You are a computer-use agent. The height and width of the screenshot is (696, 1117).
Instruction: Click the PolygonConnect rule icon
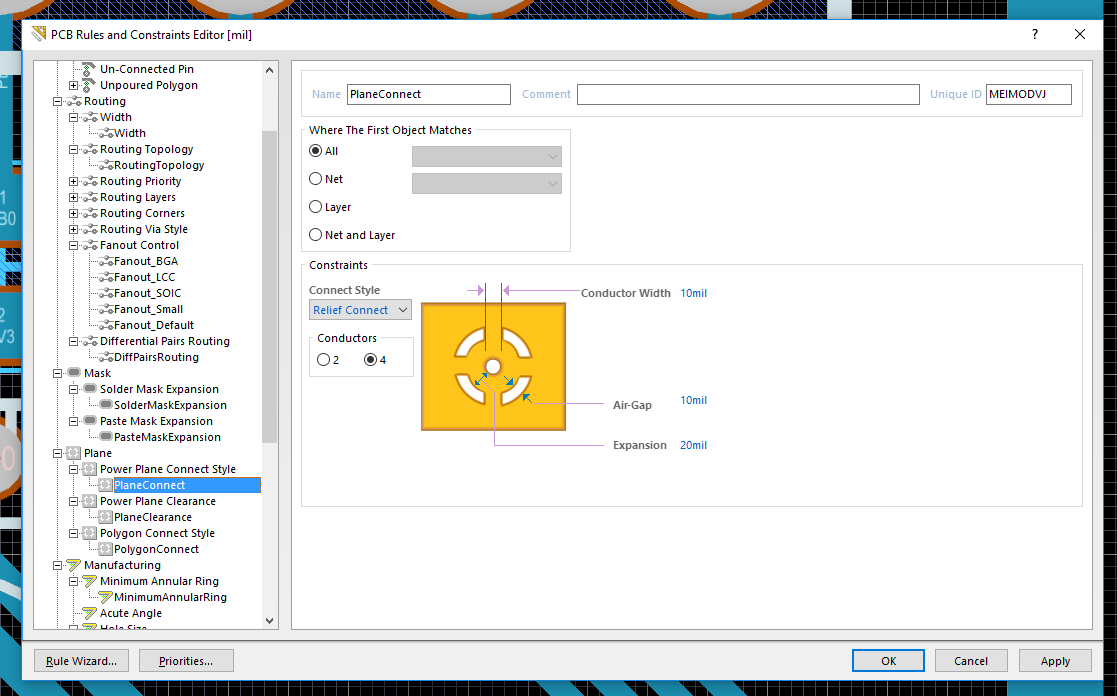click(x=105, y=549)
